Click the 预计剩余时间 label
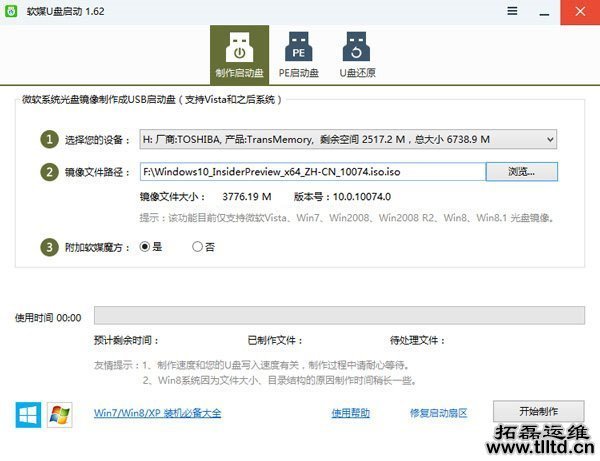The width and height of the screenshot is (600, 461). (x=126, y=340)
